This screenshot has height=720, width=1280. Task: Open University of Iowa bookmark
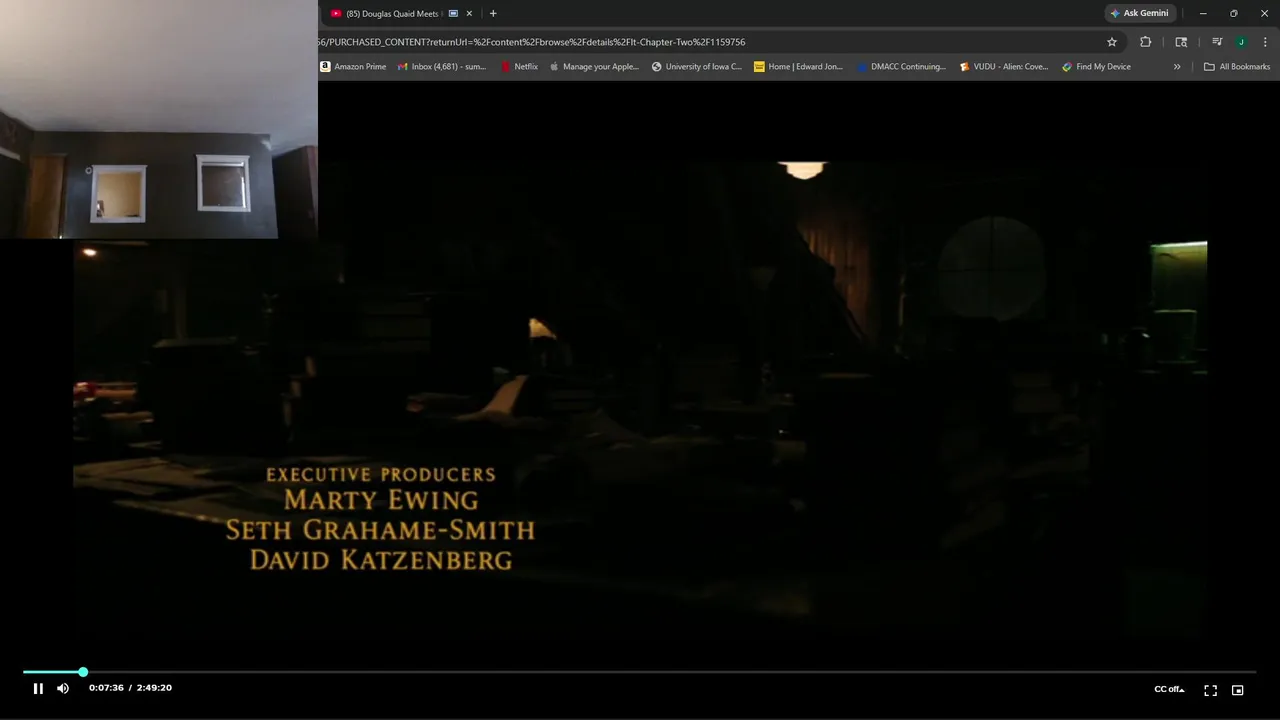pyautogui.click(x=697, y=67)
